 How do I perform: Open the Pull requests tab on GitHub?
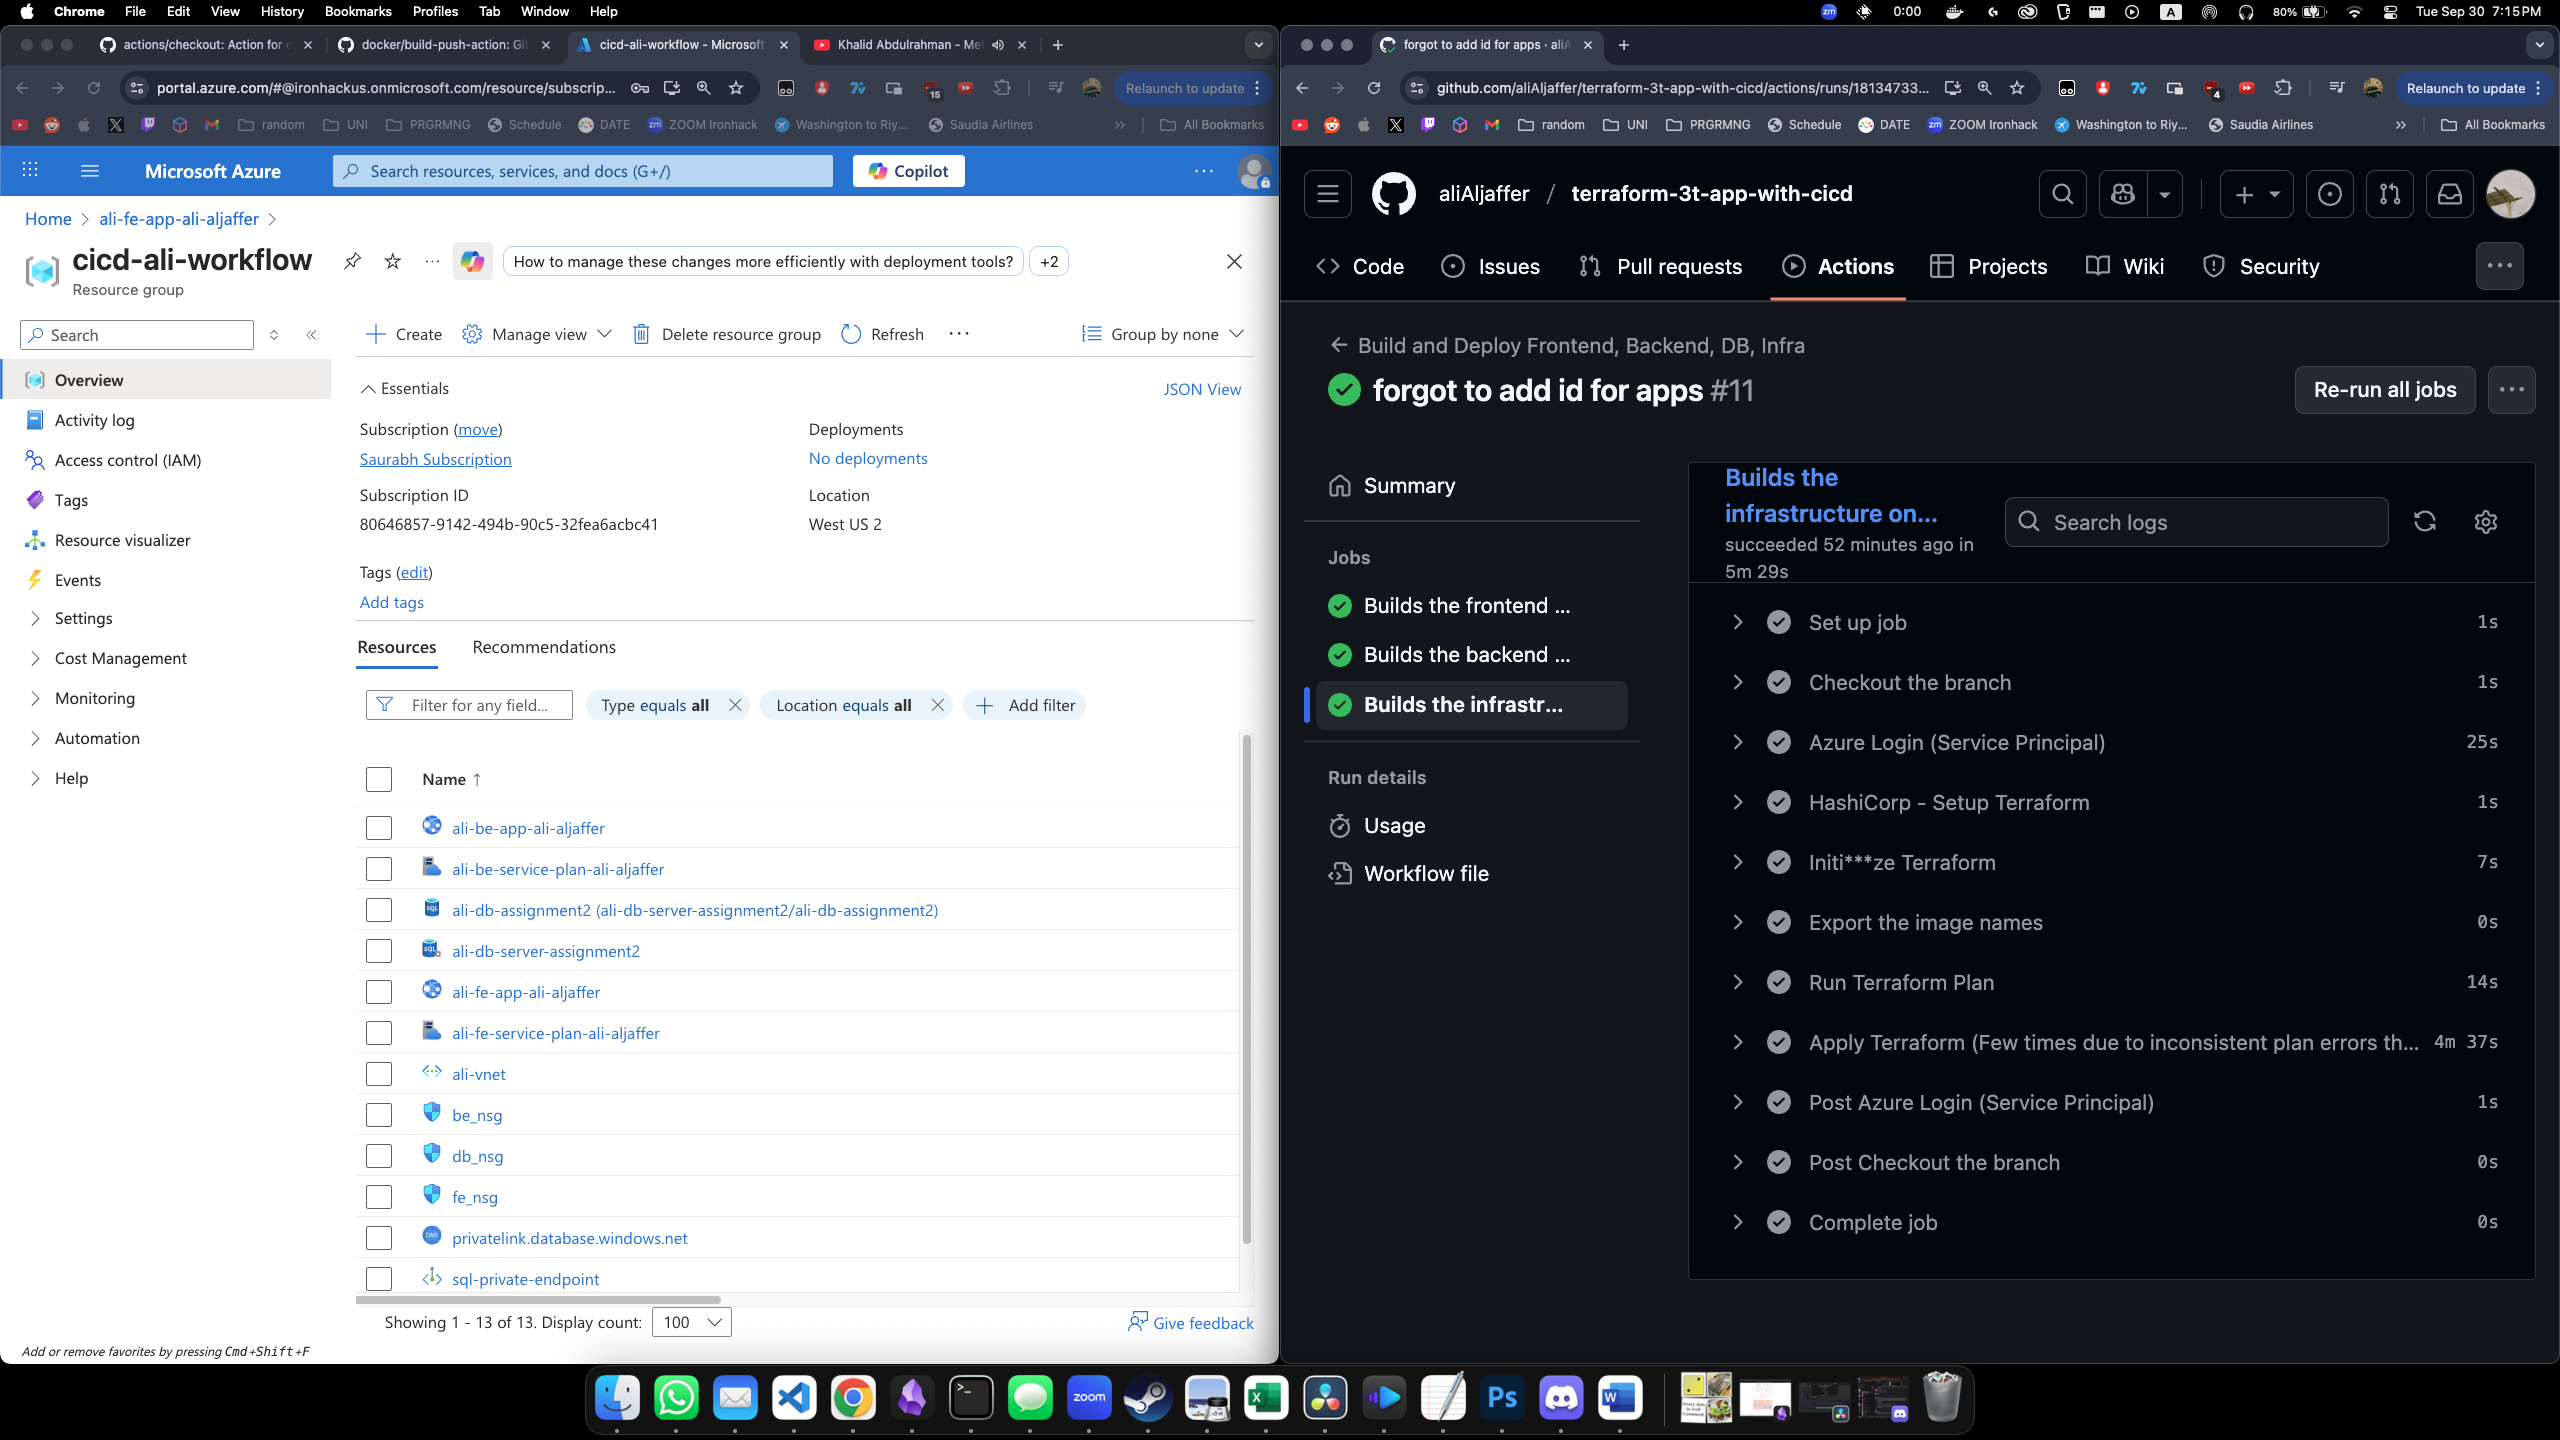1660,266
